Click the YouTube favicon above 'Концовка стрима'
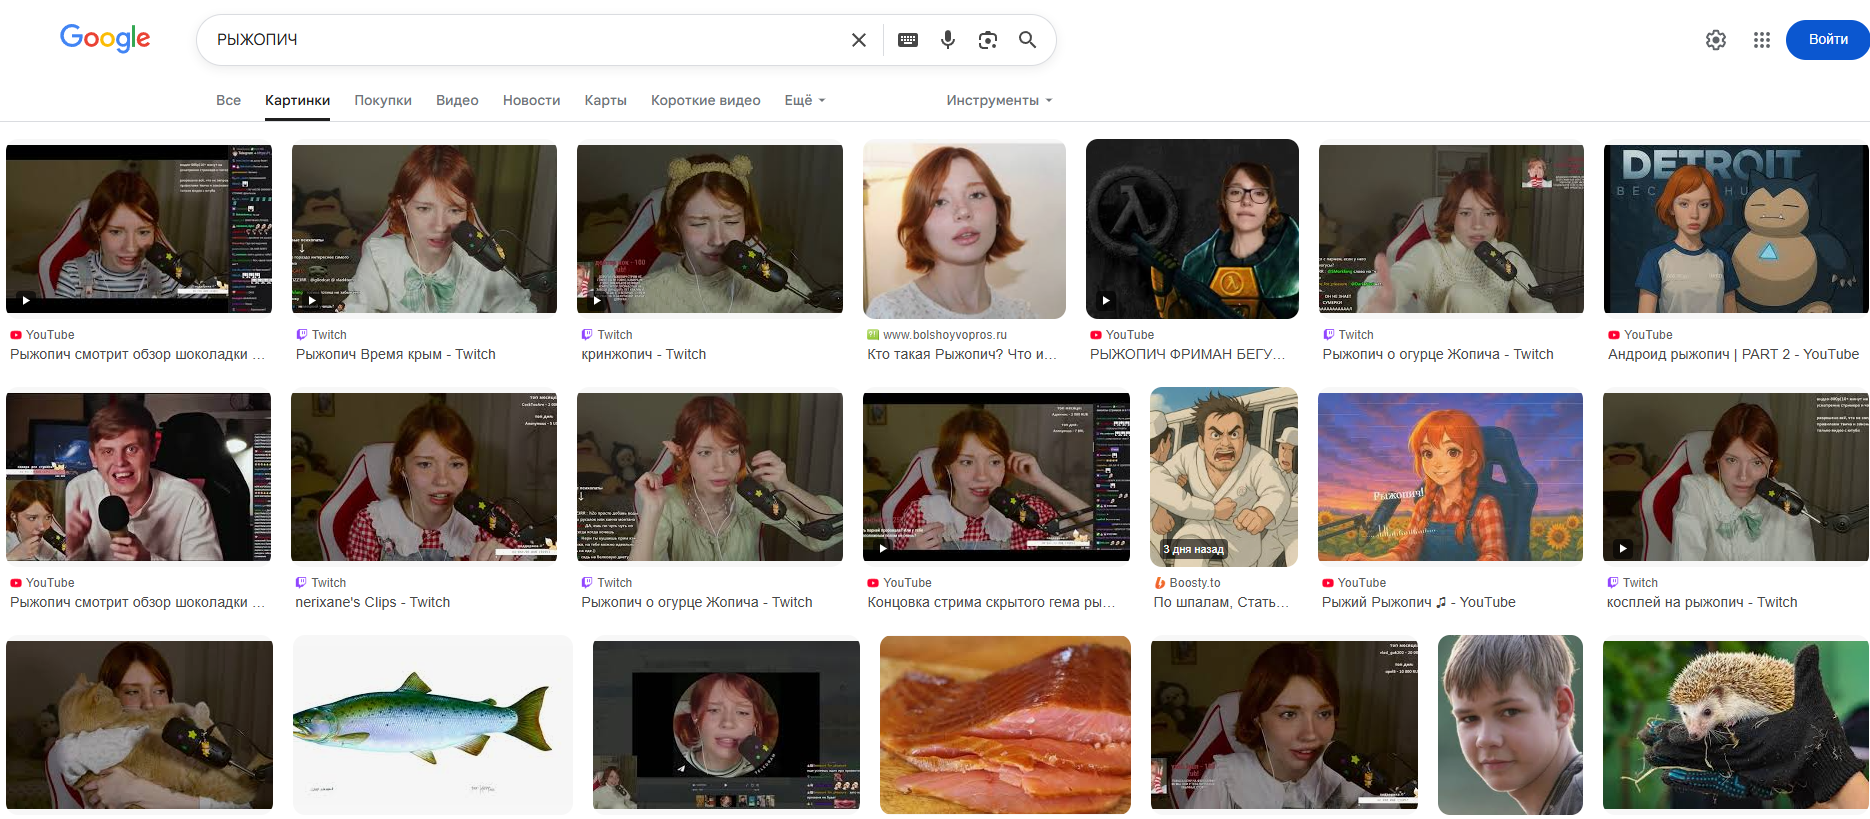Viewport: 1870px width, 819px height. (x=873, y=583)
